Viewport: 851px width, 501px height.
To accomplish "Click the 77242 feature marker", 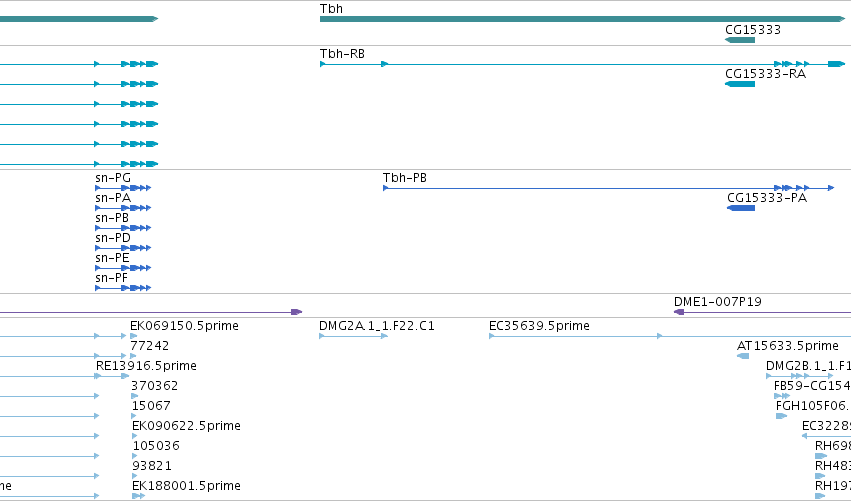I will [x=134, y=356].
